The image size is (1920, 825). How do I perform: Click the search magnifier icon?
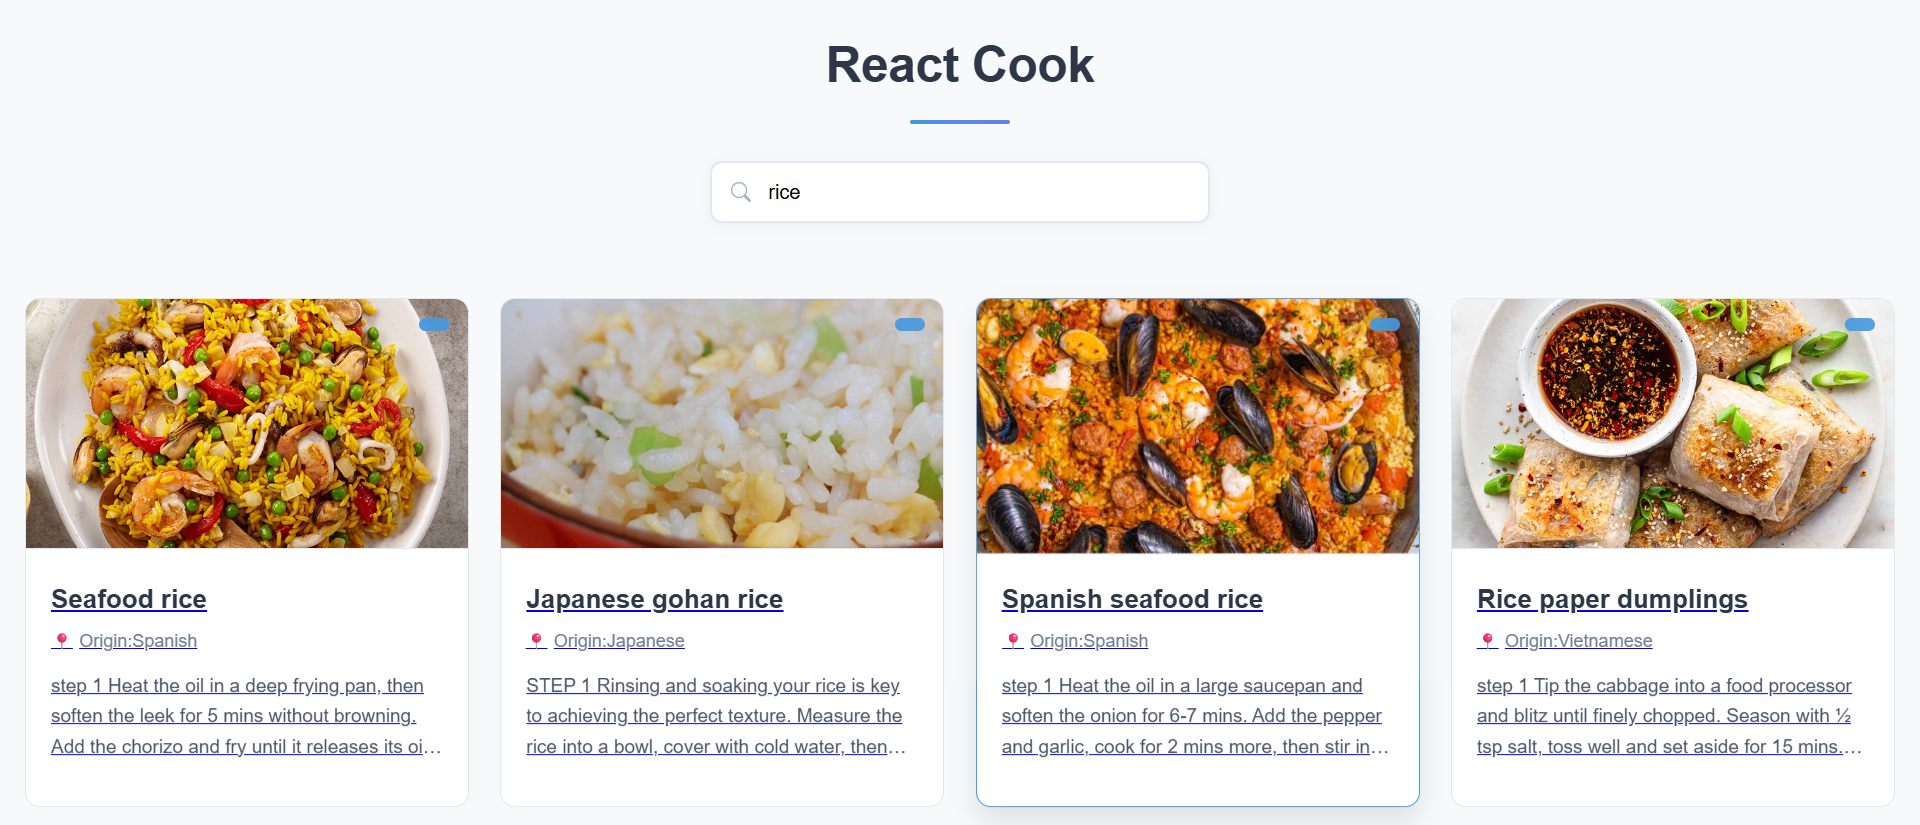(740, 191)
